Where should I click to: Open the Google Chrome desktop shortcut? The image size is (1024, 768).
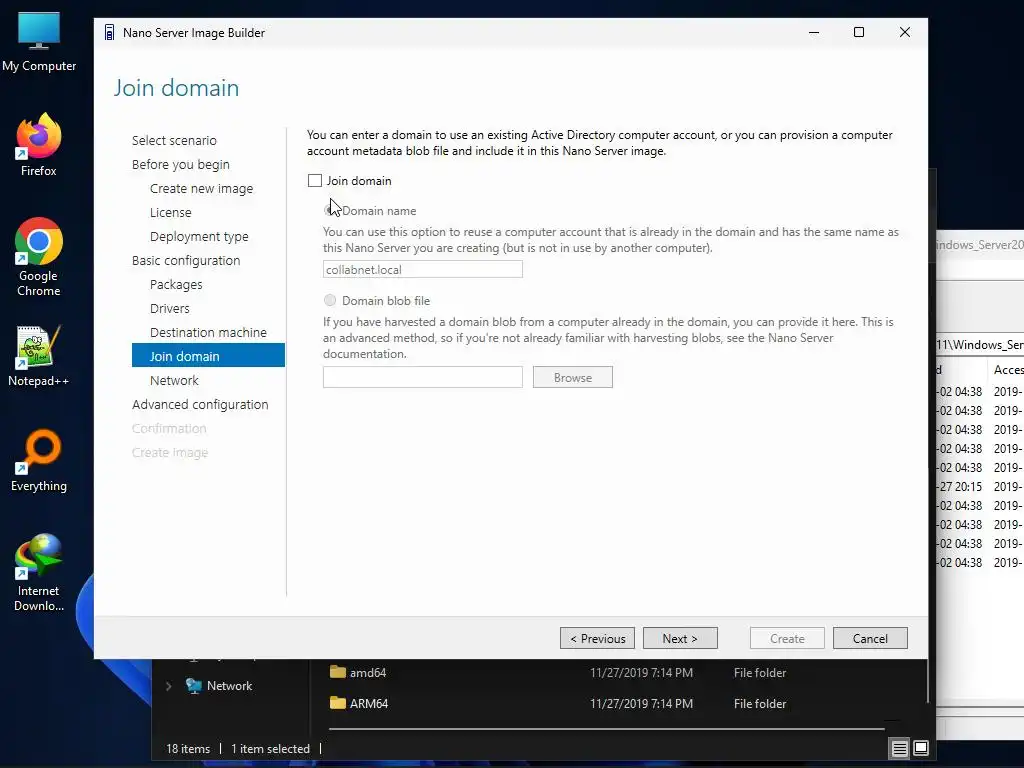coord(39,257)
